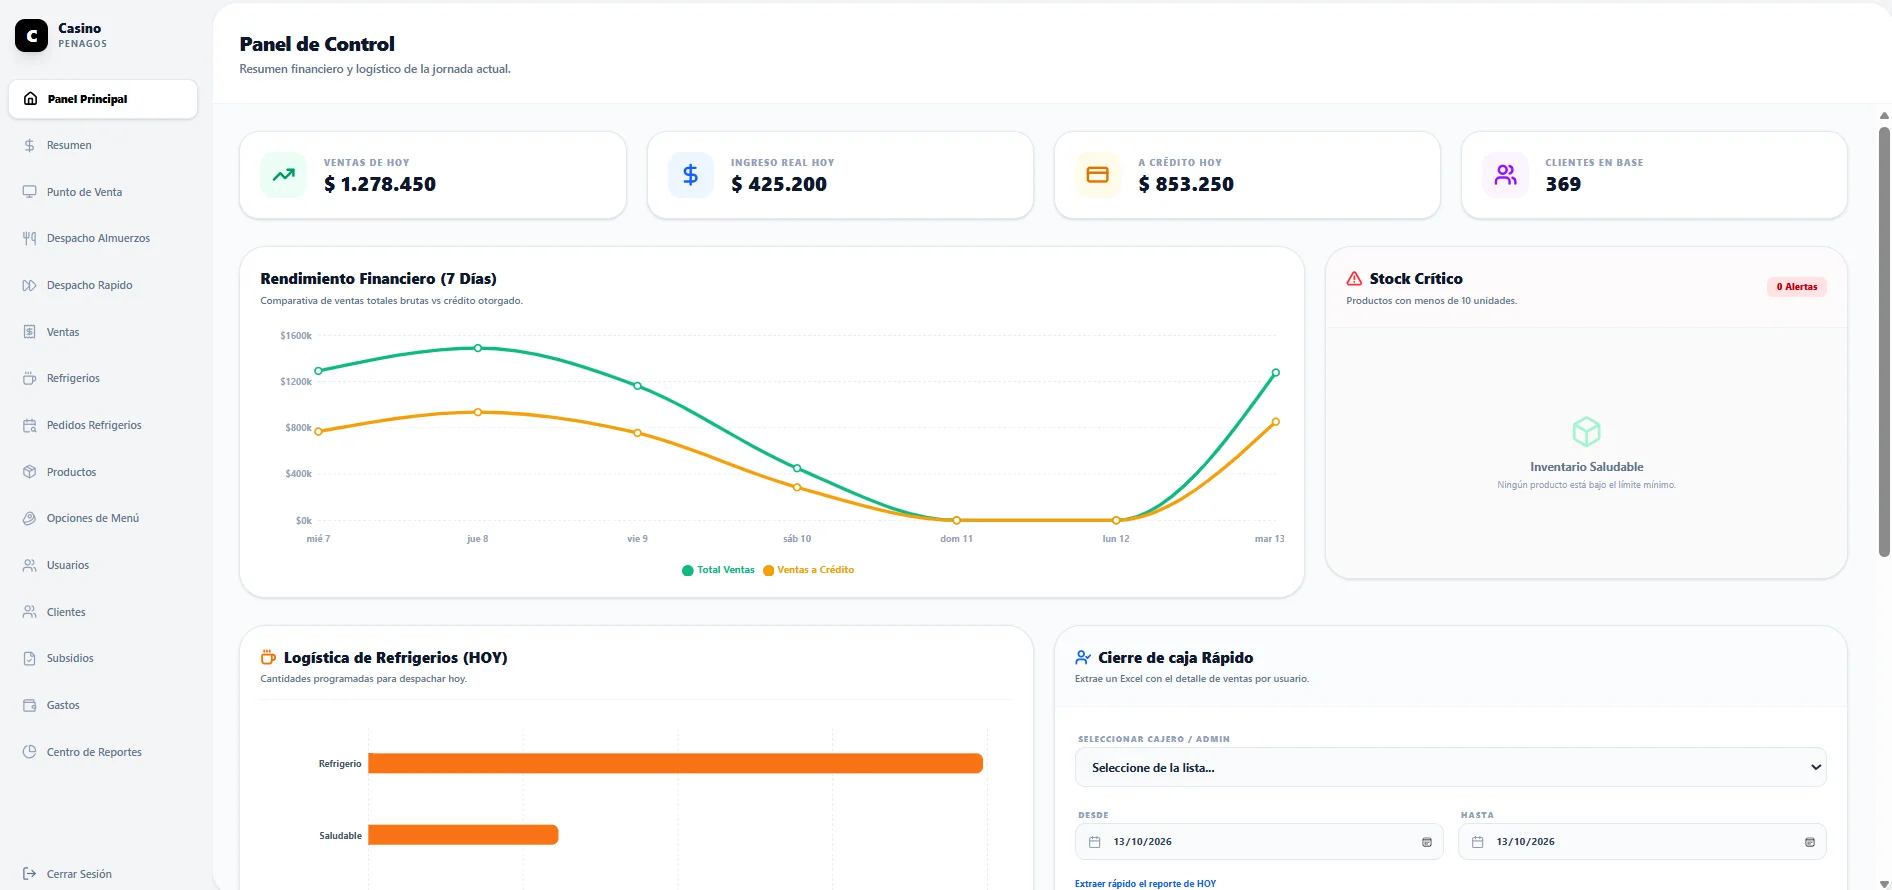Toggle Total Ventas legend series
Image resolution: width=1892 pixels, height=890 pixels.
point(718,570)
